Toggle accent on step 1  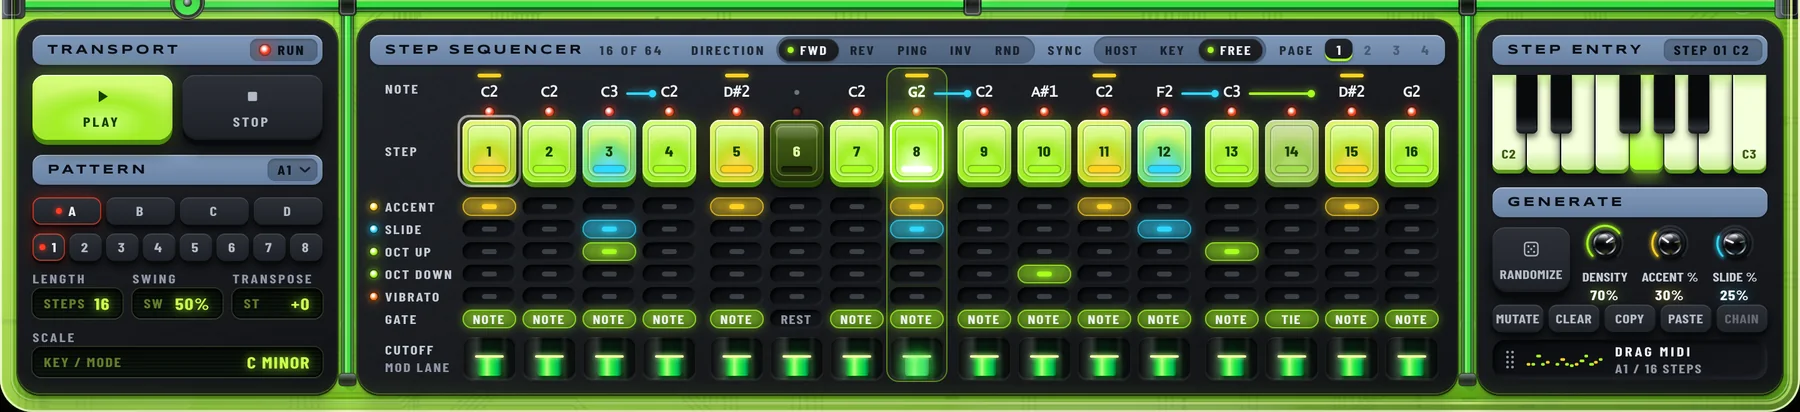coord(489,207)
